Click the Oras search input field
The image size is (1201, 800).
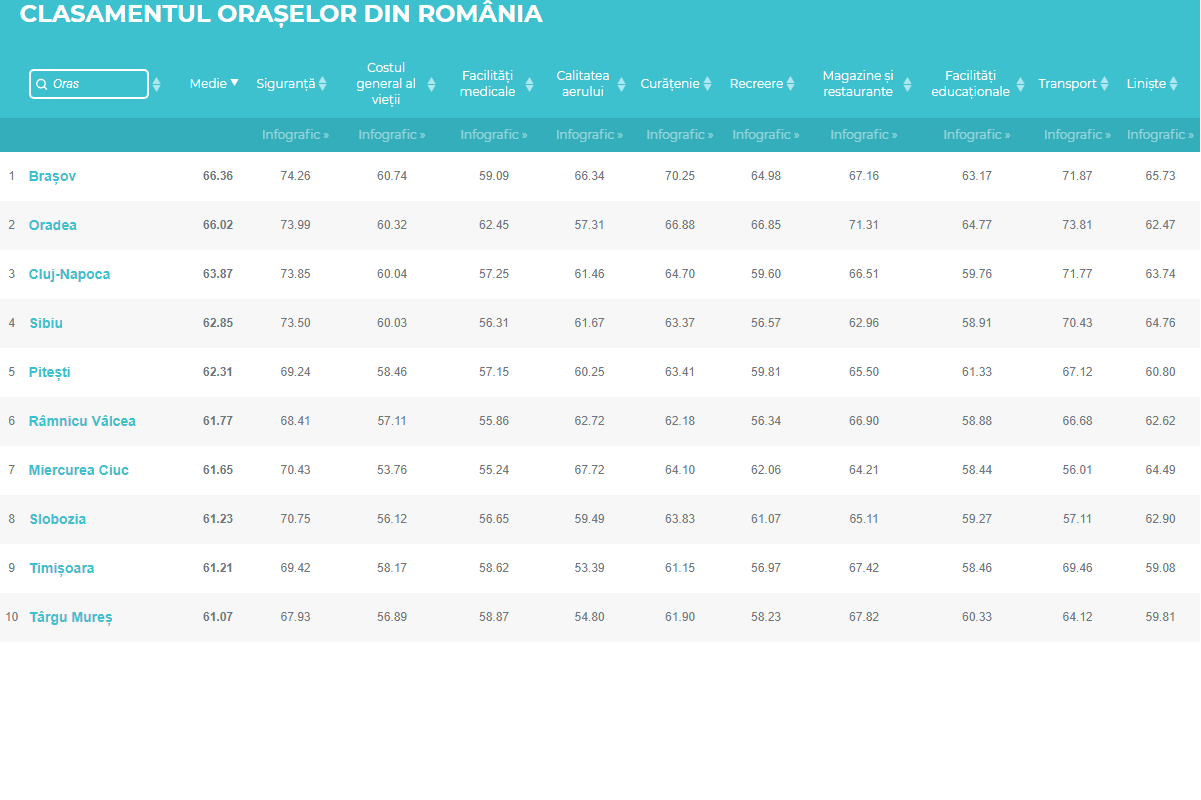[89, 84]
